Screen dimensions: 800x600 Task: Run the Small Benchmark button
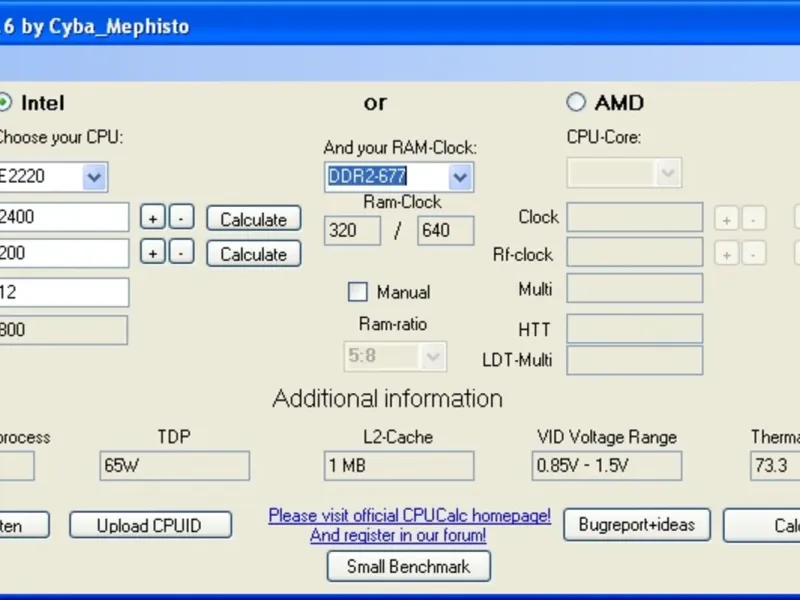pos(409,566)
